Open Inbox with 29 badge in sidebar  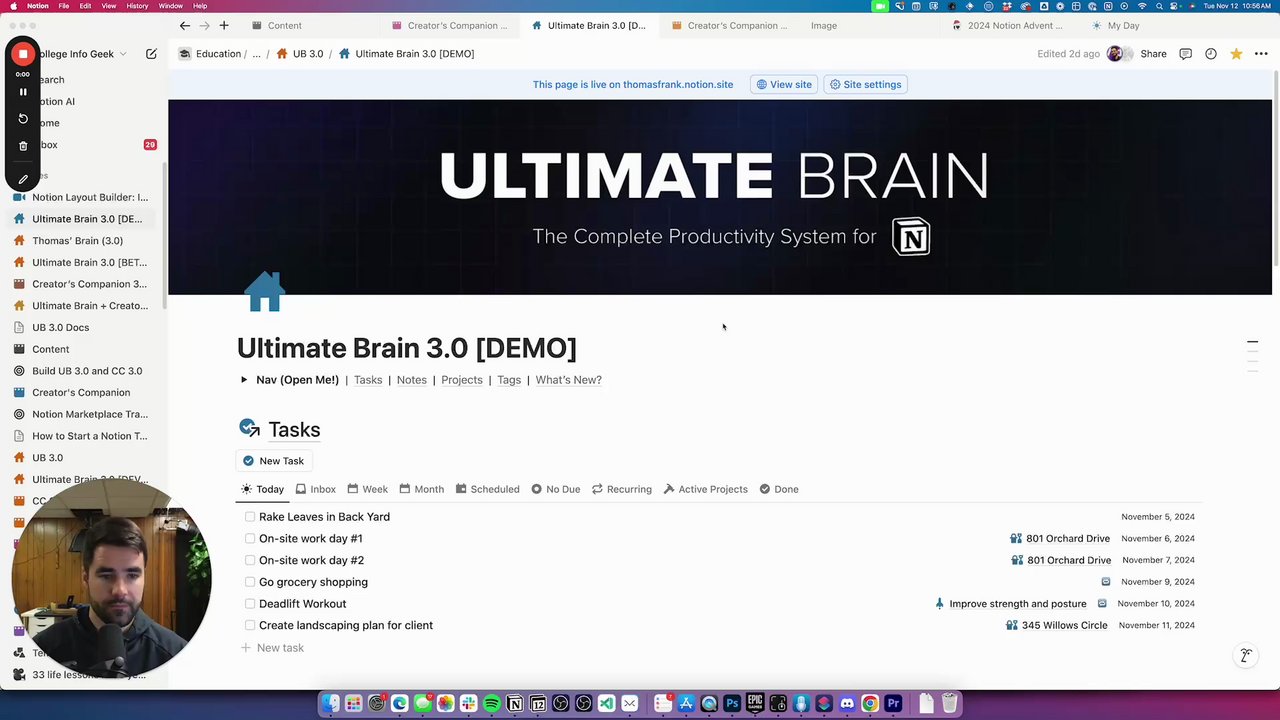click(x=84, y=145)
